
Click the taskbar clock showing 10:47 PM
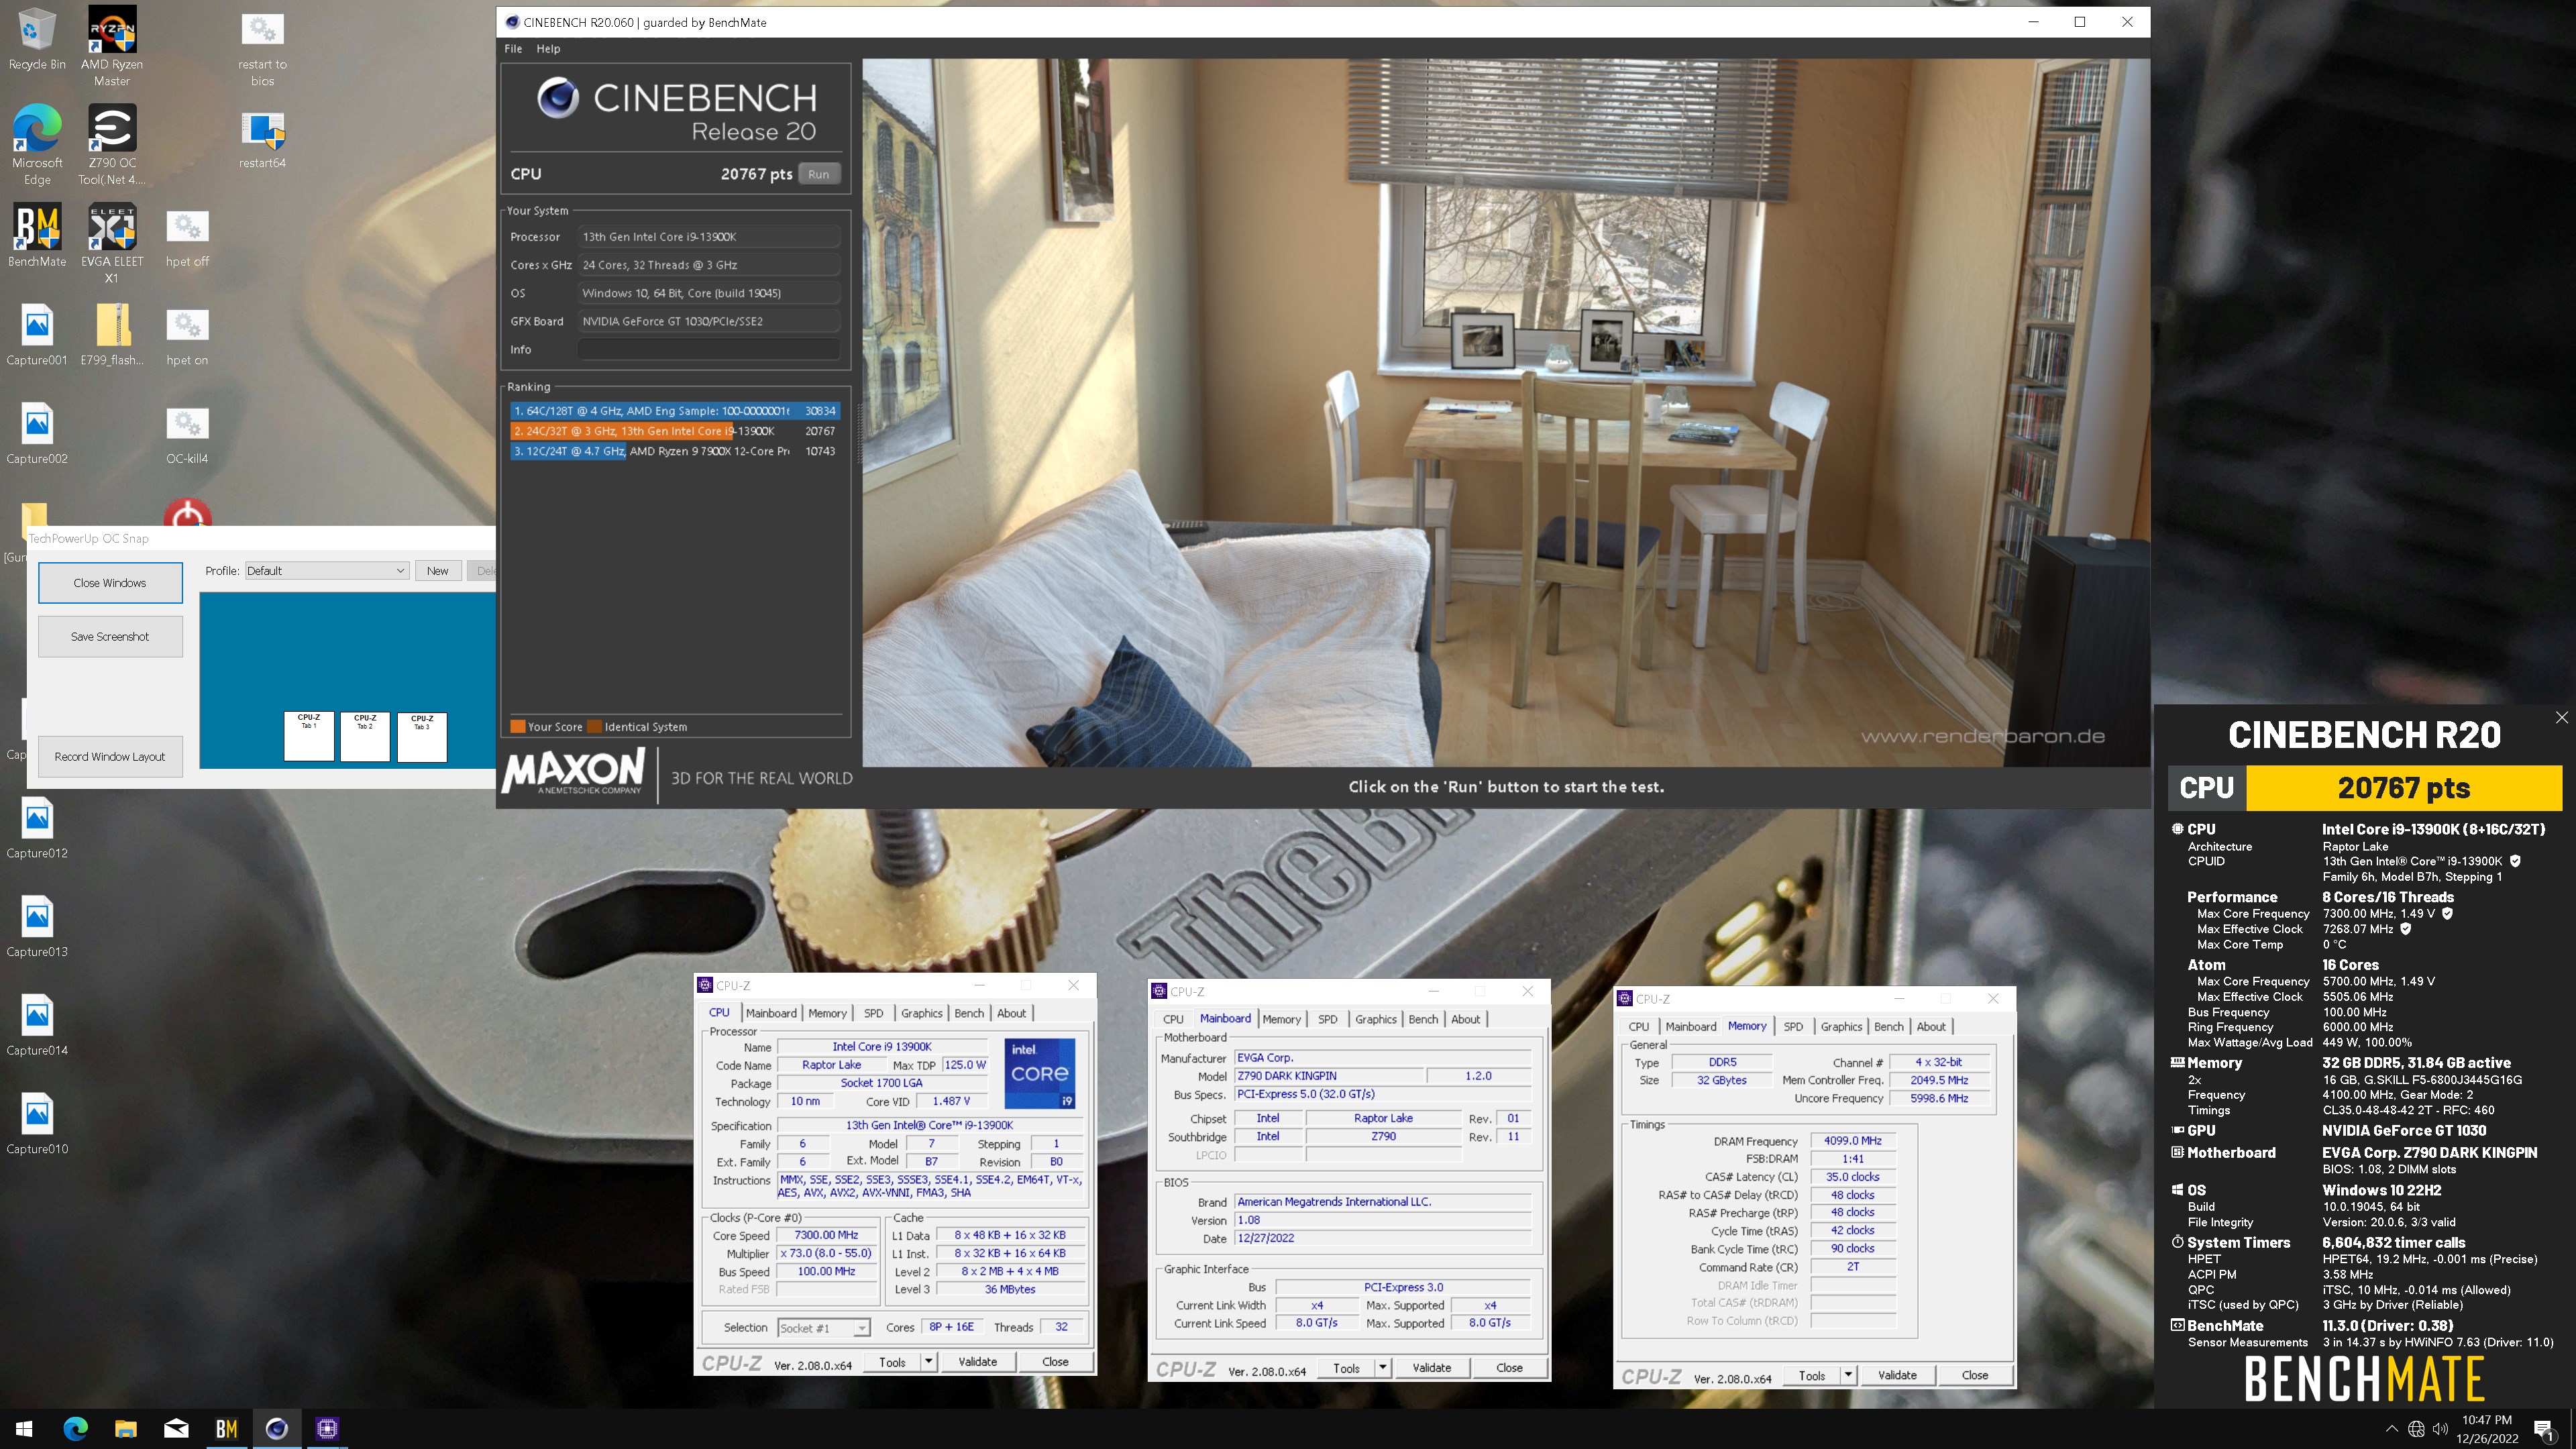[x=2487, y=1429]
